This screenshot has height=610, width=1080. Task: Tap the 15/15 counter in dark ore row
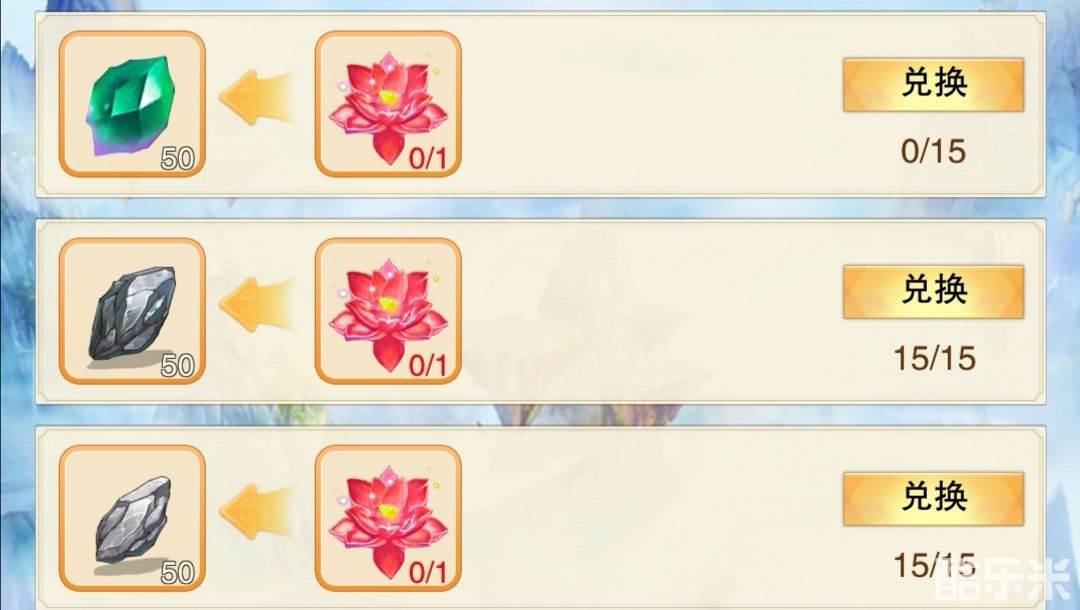[935, 358]
